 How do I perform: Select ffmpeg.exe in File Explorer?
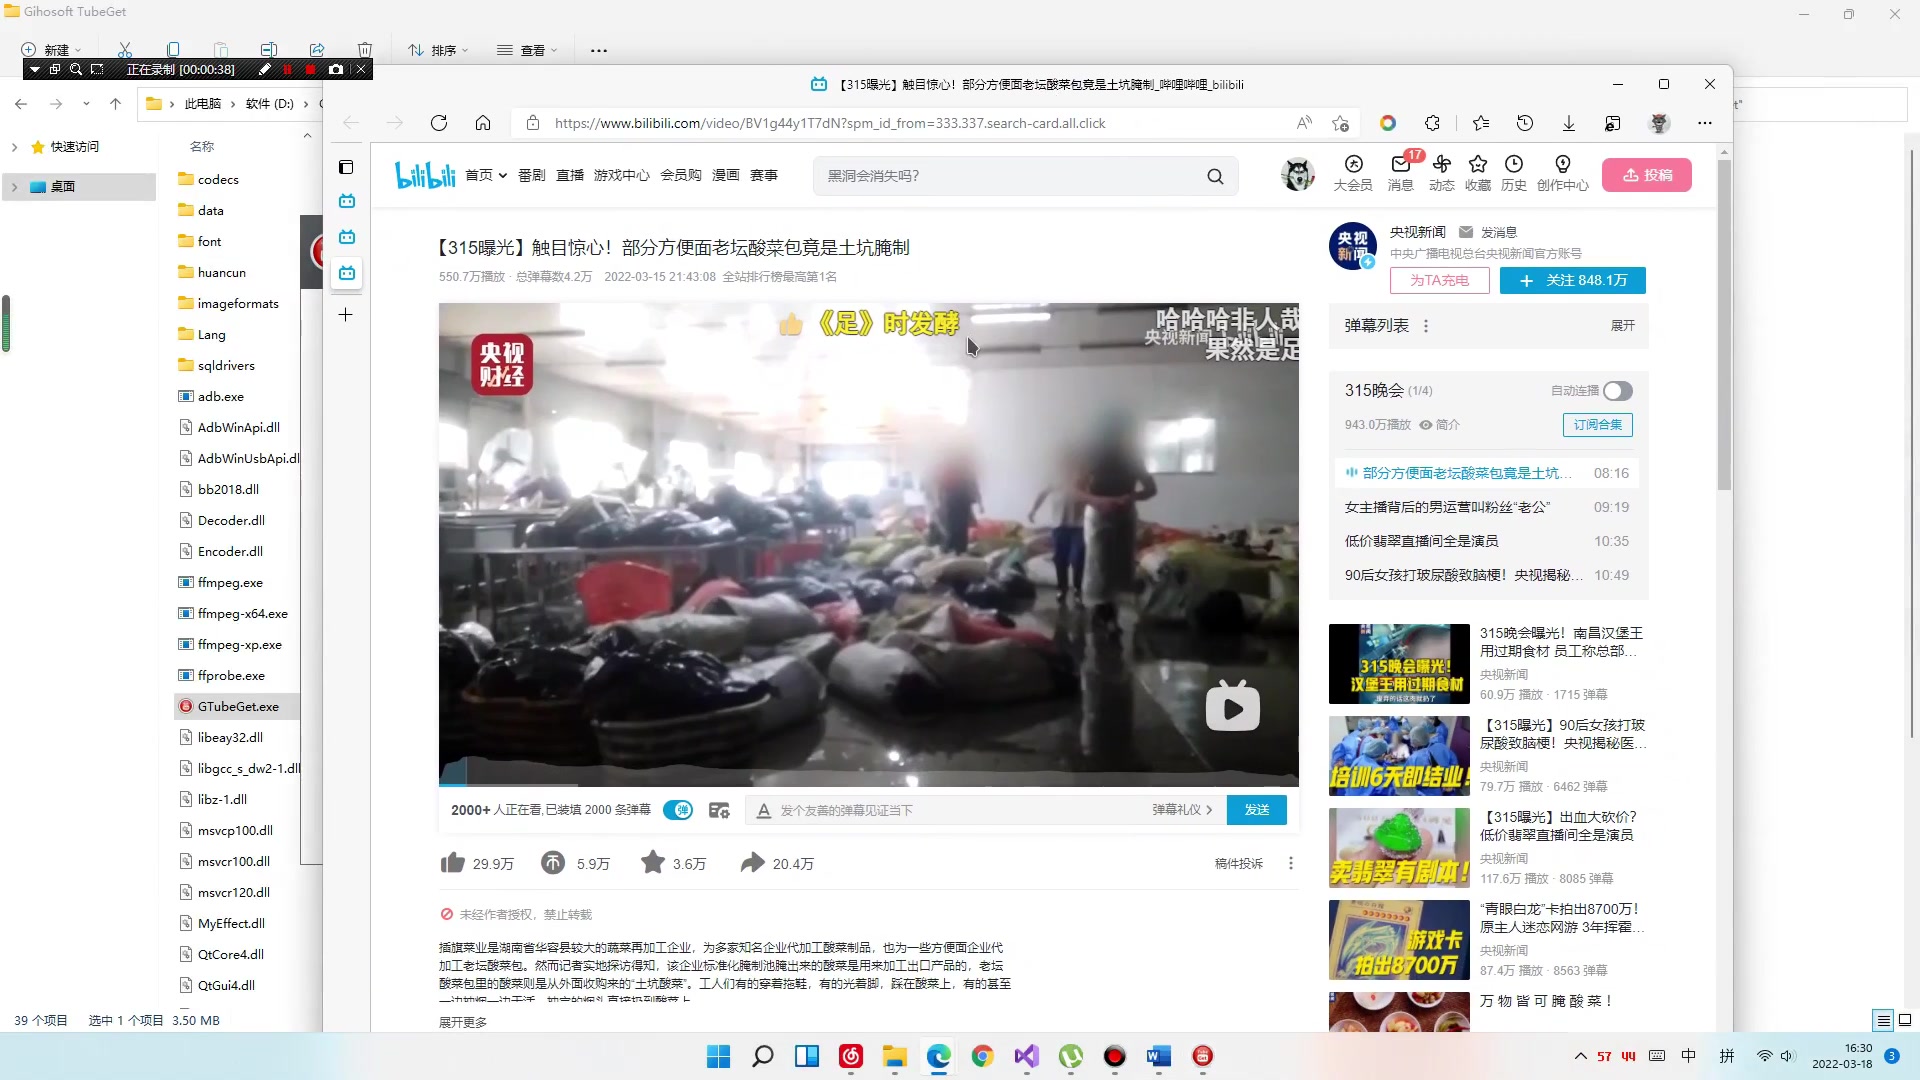point(230,583)
